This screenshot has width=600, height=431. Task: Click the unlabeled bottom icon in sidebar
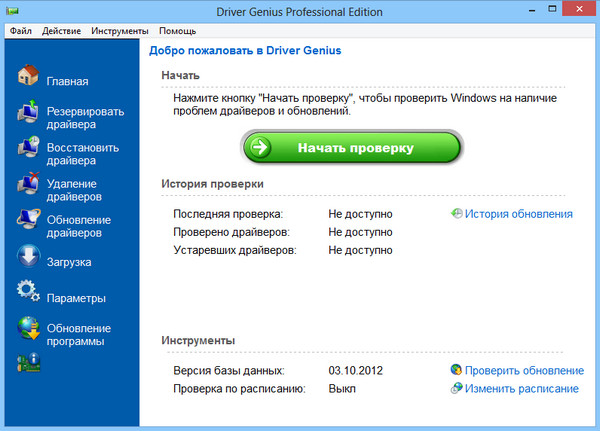[28, 364]
